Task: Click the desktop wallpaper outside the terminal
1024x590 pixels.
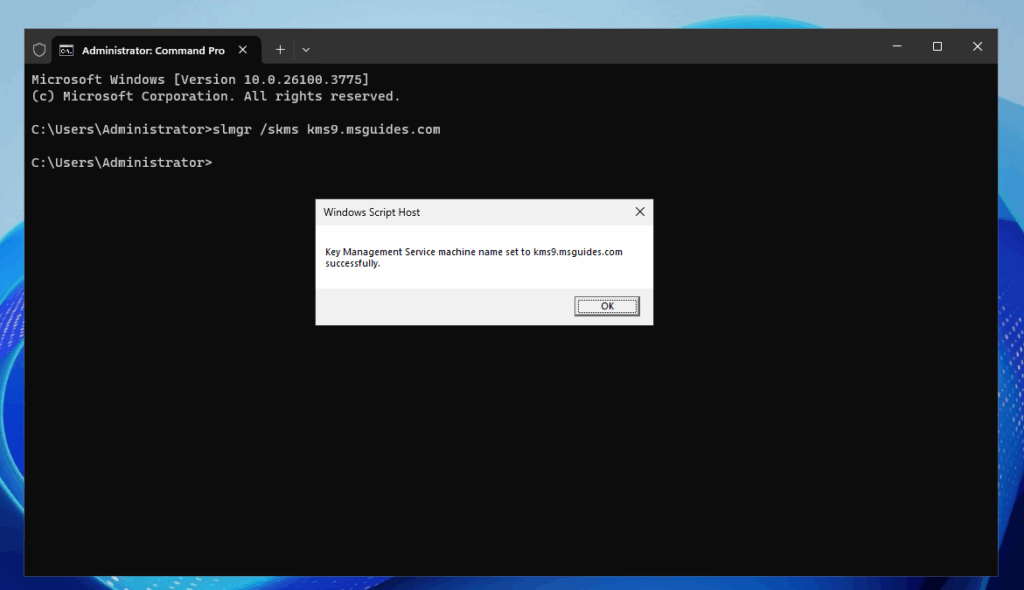Action: (x=1010, y=300)
